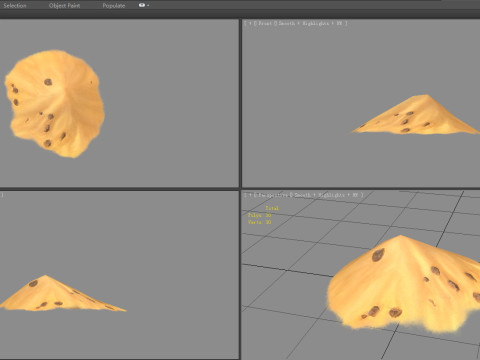Select the sand pile in the top-left viewport

click(x=55, y=103)
